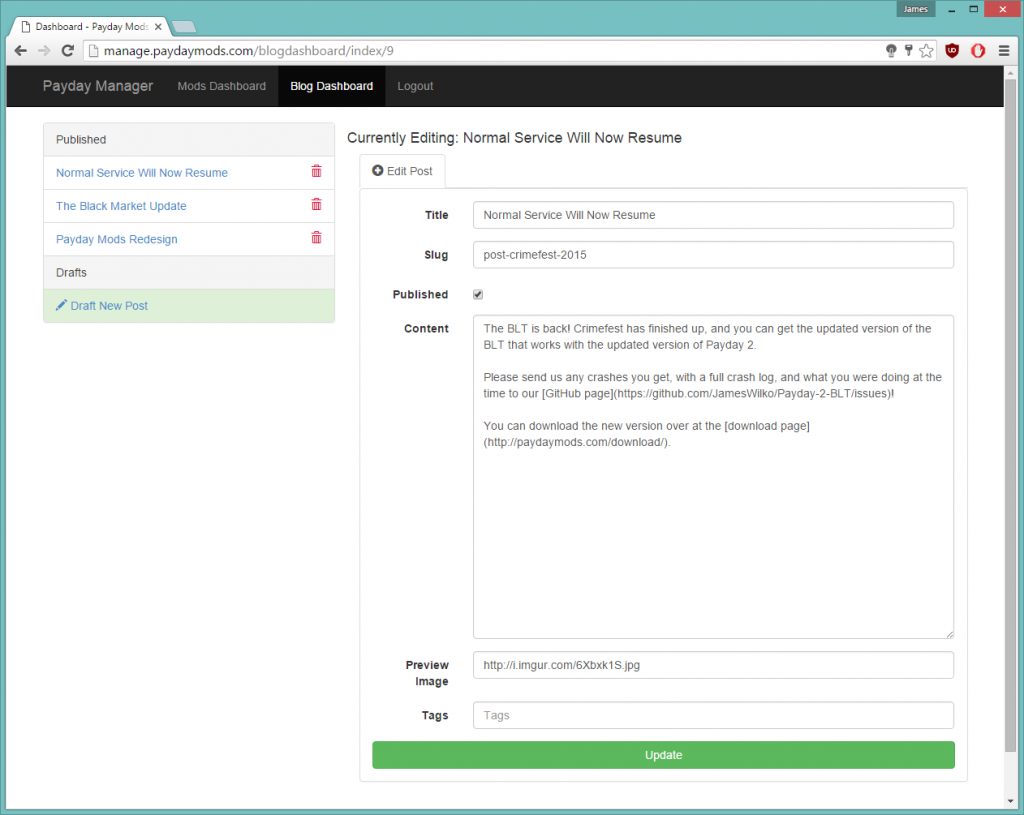Click the lightbulb icon in the address bar
This screenshot has width=1024, height=815.
tap(891, 51)
